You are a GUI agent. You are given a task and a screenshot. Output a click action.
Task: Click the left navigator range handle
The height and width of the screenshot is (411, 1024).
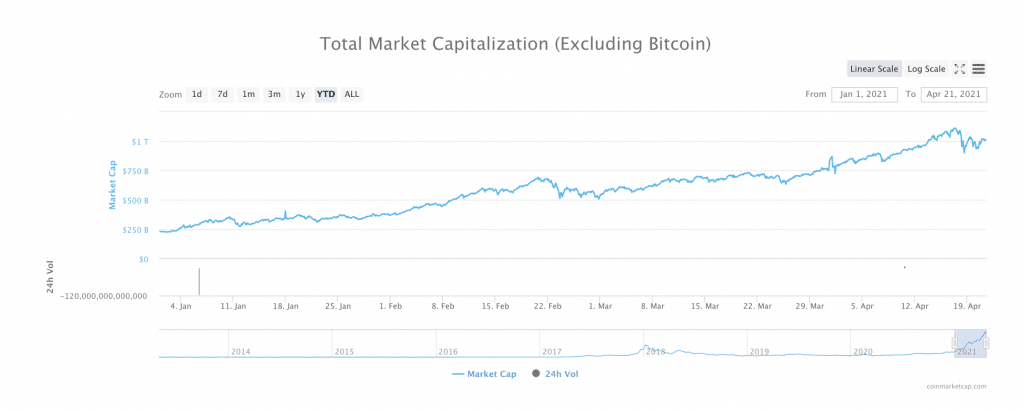tap(954, 343)
